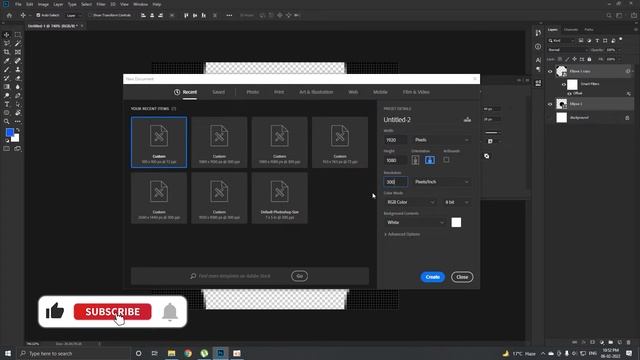The height and width of the screenshot is (360, 640).
Task: Click the Create button
Action: click(433, 277)
